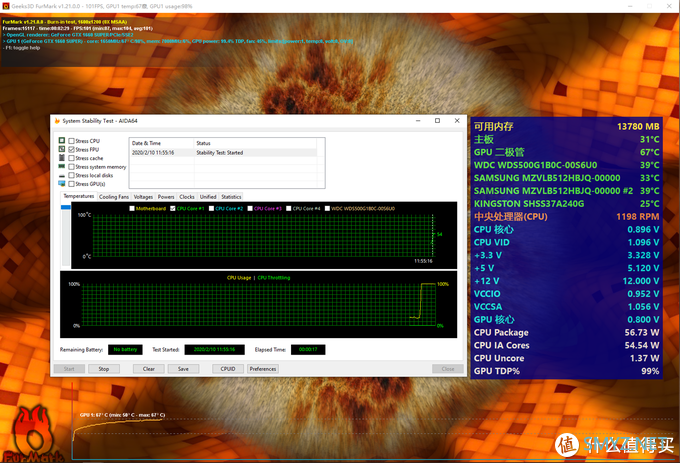Screen dimensions: 680x463
Task: Click the FurMark flame logo
Action: click(33, 434)
